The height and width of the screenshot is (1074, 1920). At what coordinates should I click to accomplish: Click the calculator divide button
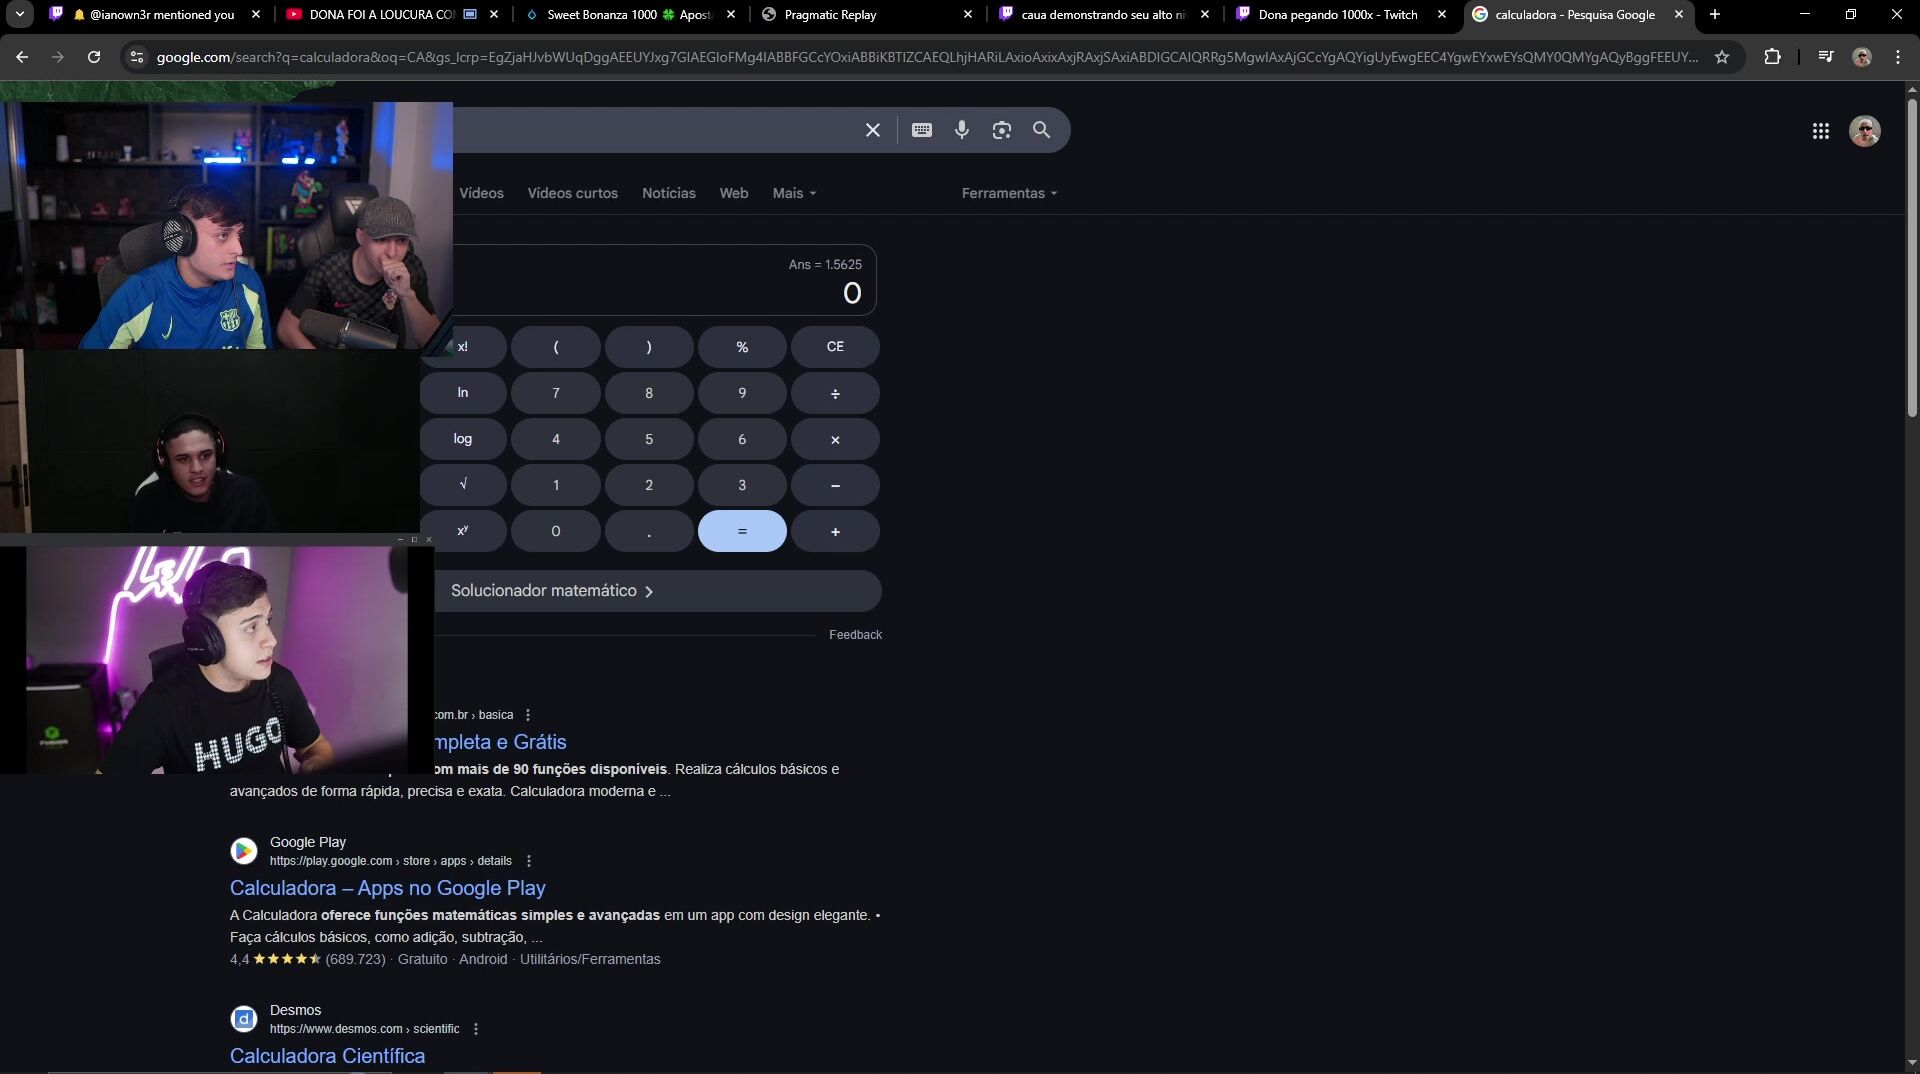pos(835,393)
